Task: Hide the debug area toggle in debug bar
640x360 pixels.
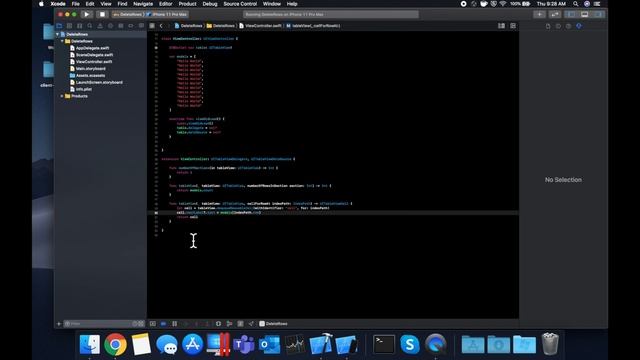Action: click(x=153, y=324)
